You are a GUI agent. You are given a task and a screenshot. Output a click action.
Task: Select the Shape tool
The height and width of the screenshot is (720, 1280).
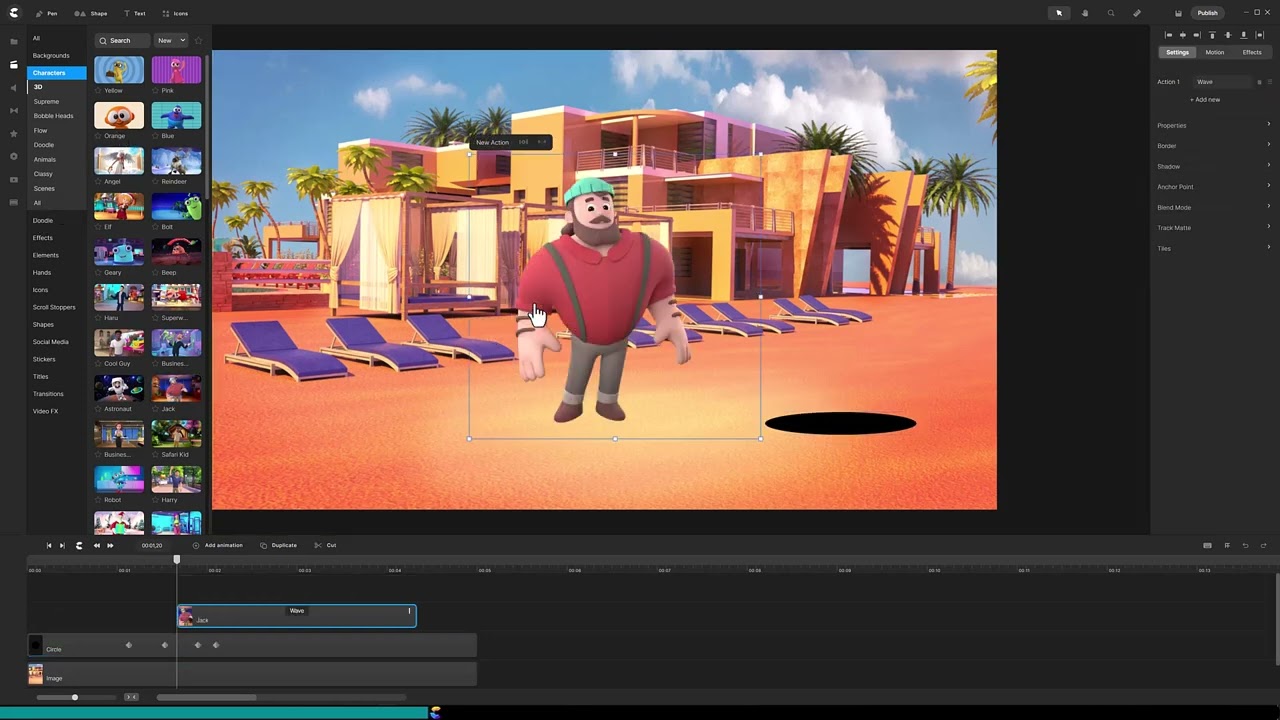92,13
